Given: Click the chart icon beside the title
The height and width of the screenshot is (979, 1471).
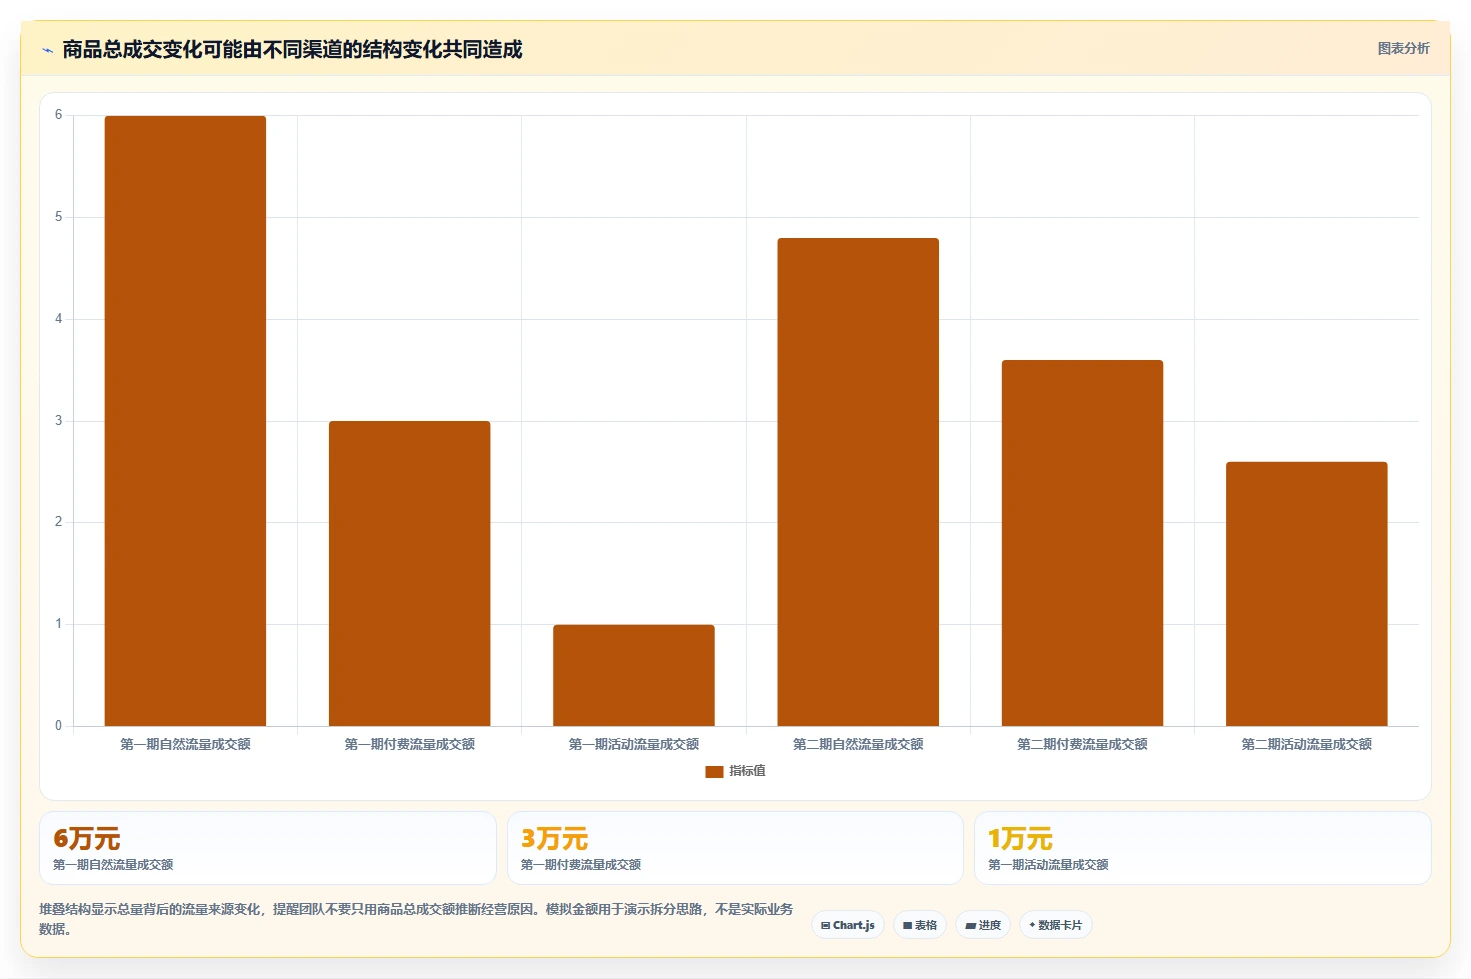Looking at the screenshot, I should [47, 50].
